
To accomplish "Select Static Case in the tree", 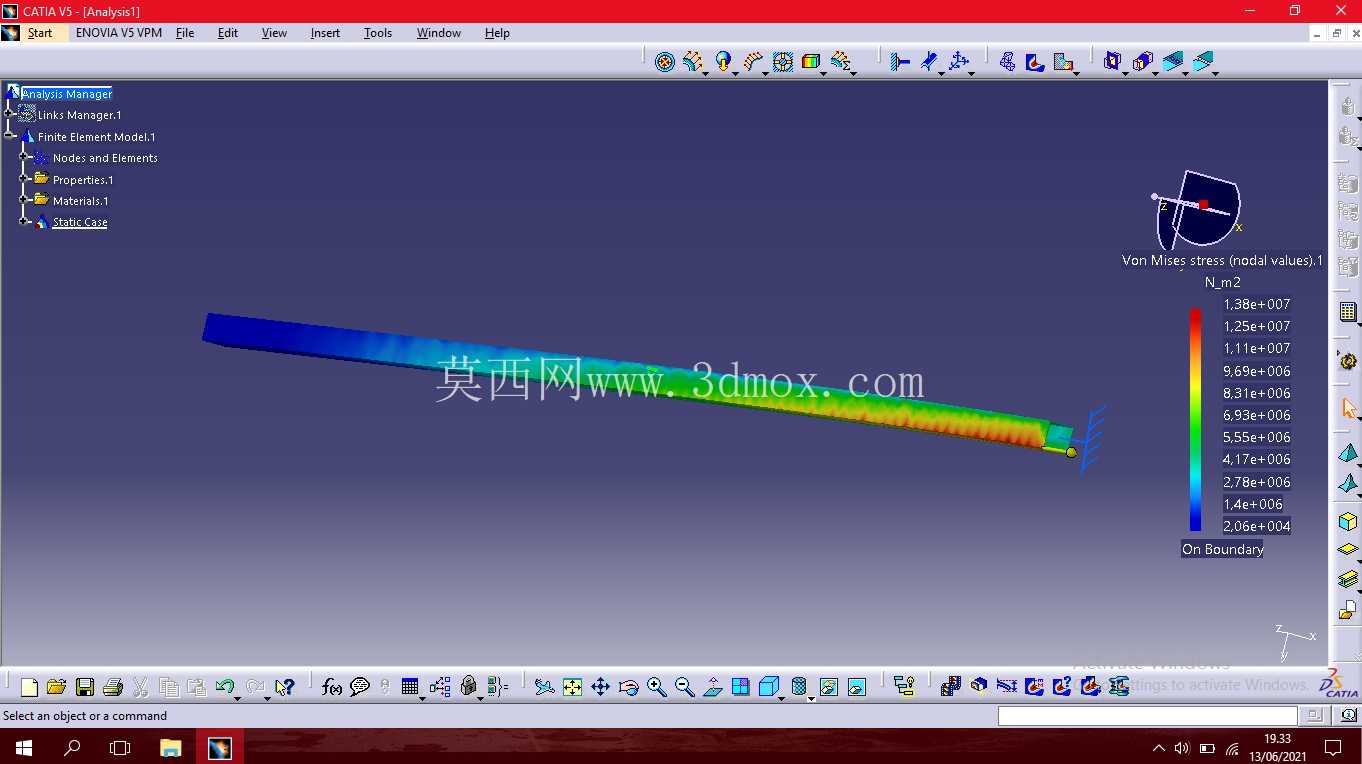I will (80, 222).
